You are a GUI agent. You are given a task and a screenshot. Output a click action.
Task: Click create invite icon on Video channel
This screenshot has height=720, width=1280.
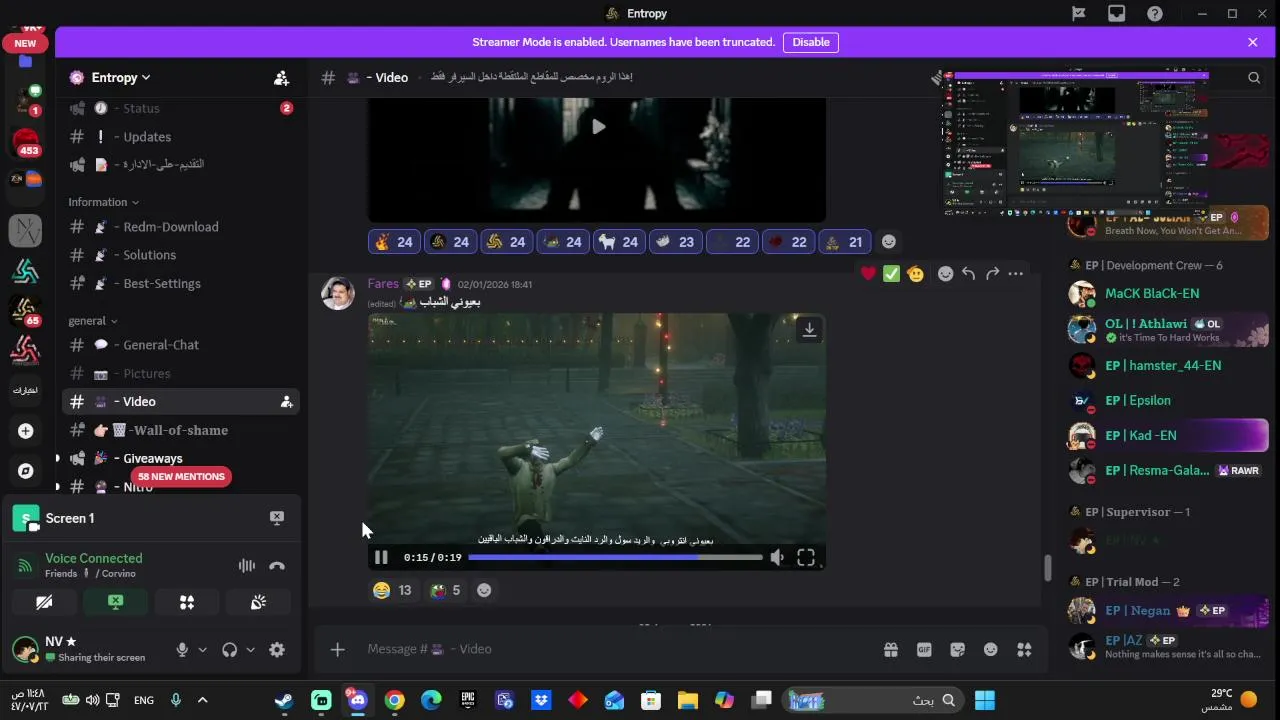point(286,402)
